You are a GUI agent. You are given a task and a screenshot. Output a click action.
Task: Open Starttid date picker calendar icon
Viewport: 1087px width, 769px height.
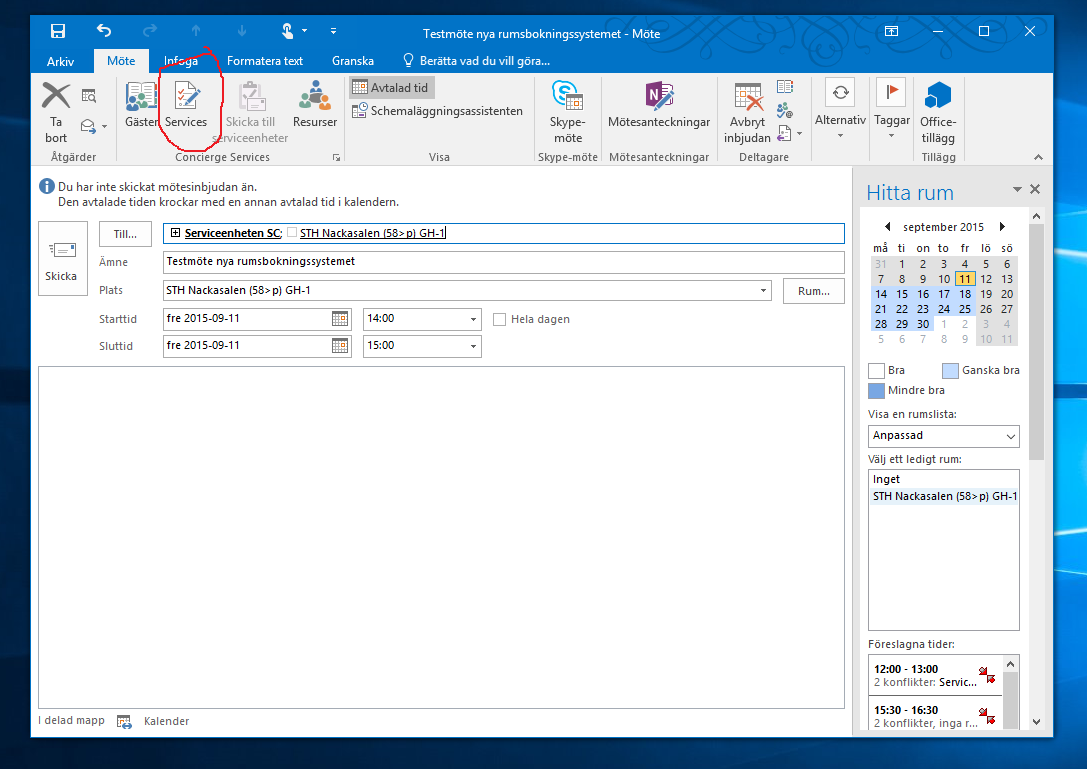pyautogui.click(x=340, y=319)
